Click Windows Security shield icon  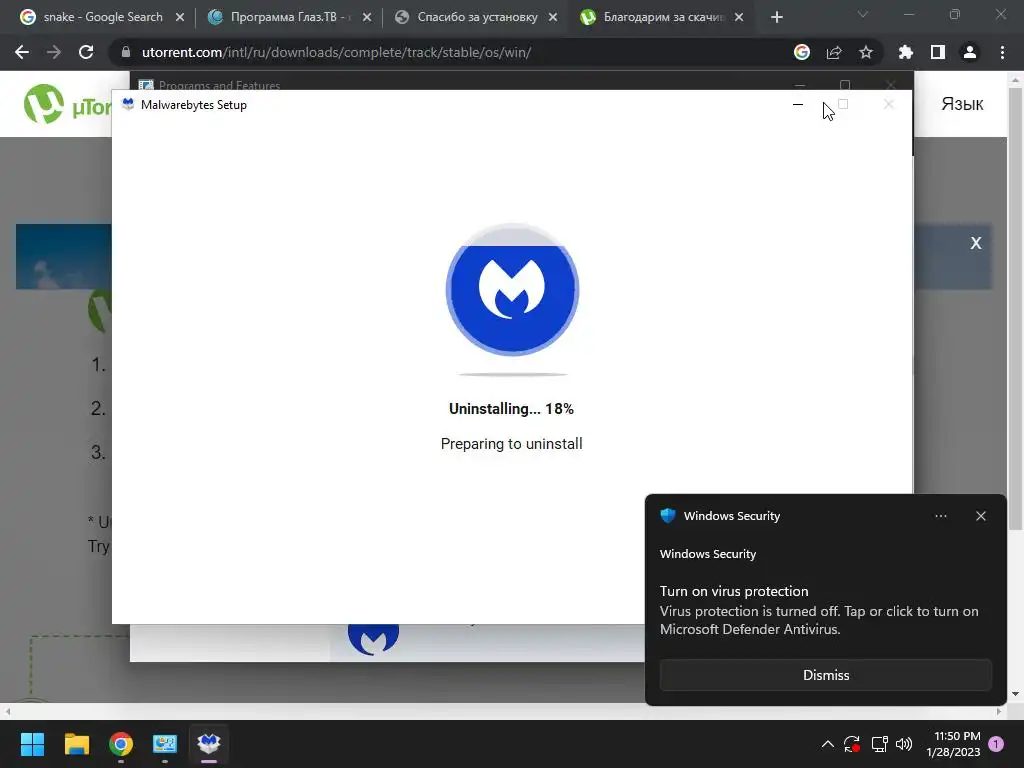[667, 515]
